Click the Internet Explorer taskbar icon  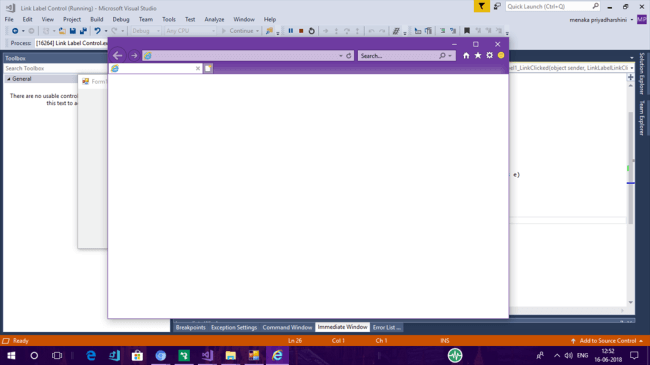(277, 355)
